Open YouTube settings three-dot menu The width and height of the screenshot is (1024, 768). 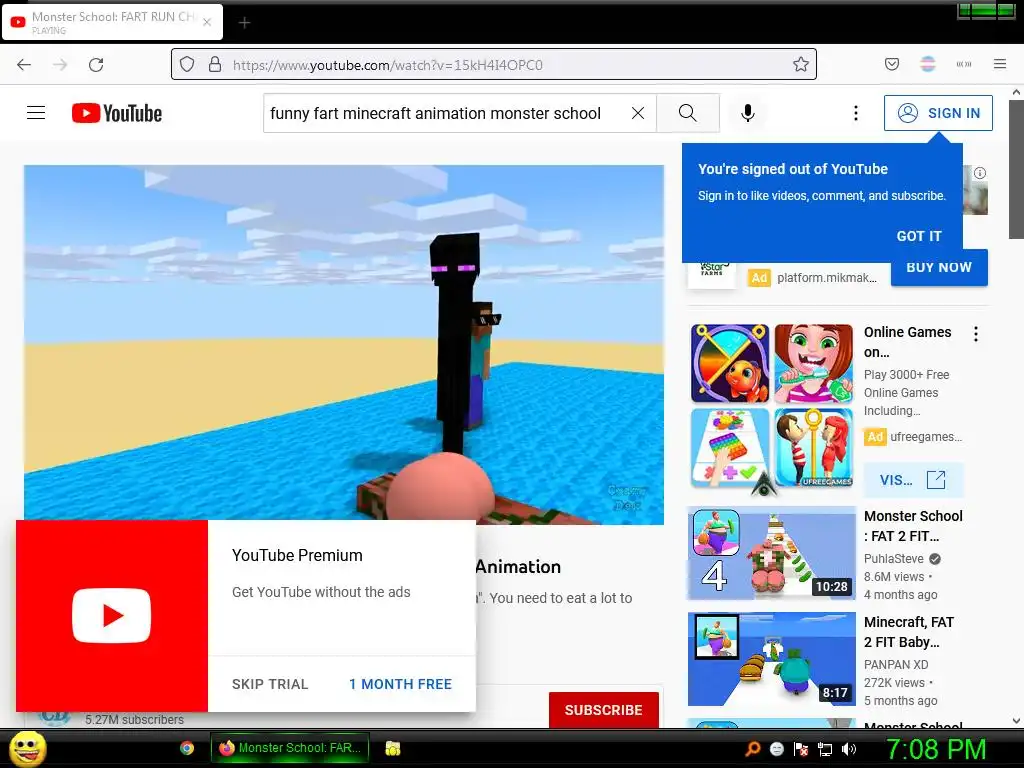tap(856, 113)
